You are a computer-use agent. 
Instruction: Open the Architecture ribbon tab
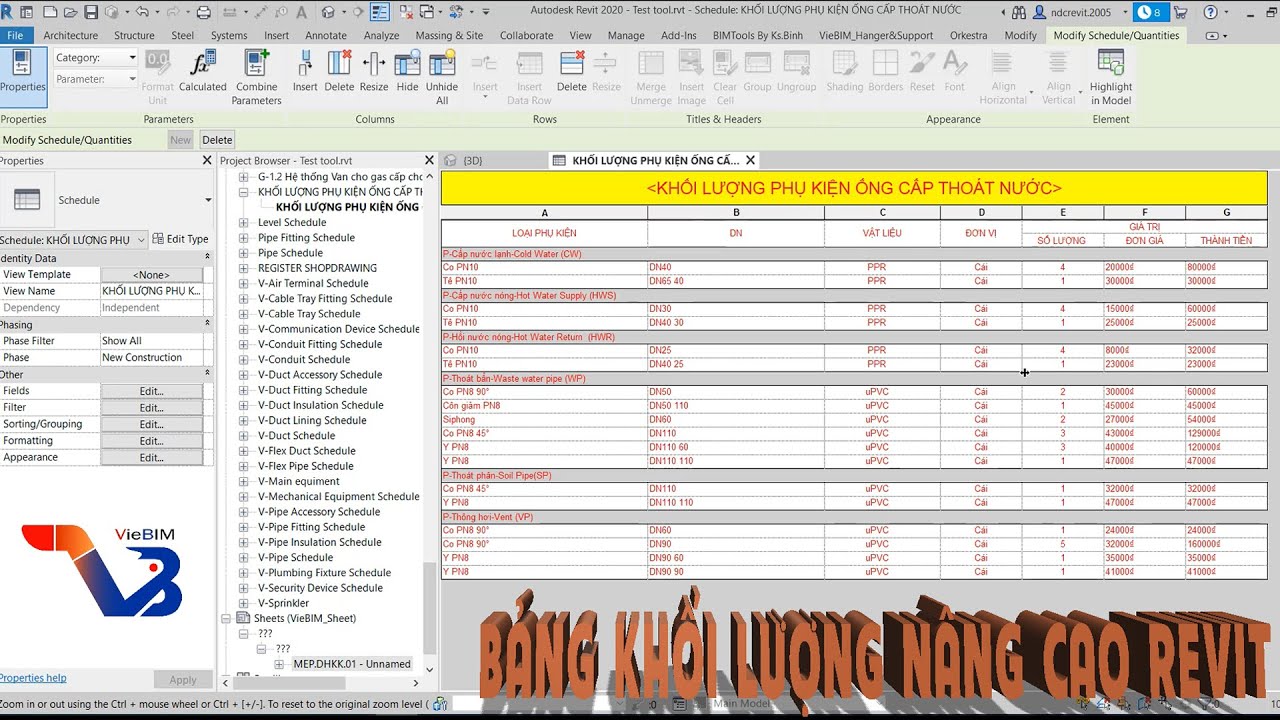point(70,35)
